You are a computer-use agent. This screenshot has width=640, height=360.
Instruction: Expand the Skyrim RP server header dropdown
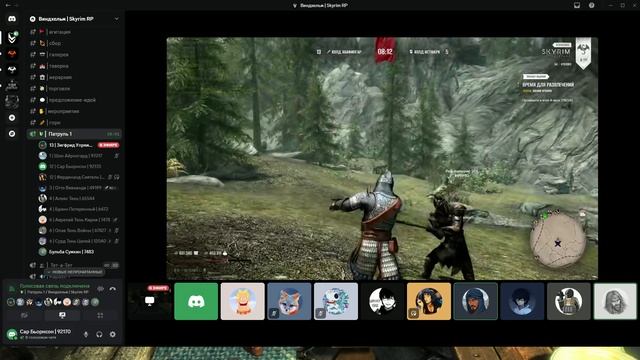[x=117, y=19]
